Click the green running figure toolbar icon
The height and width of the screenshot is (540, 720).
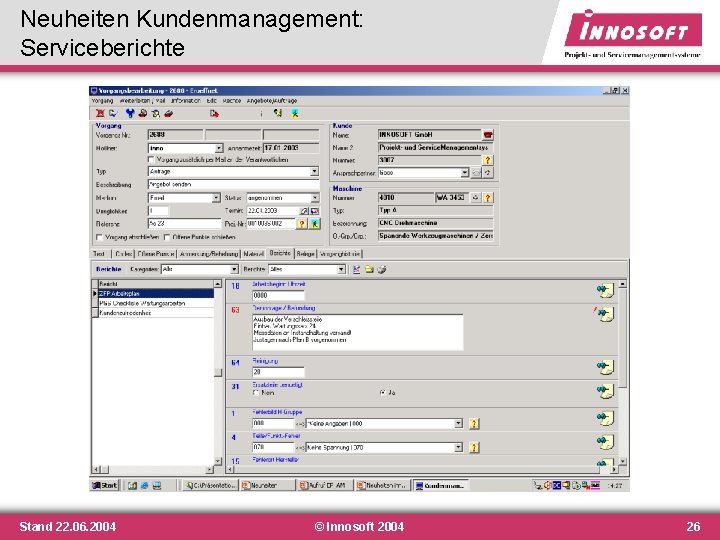(295, 113)
